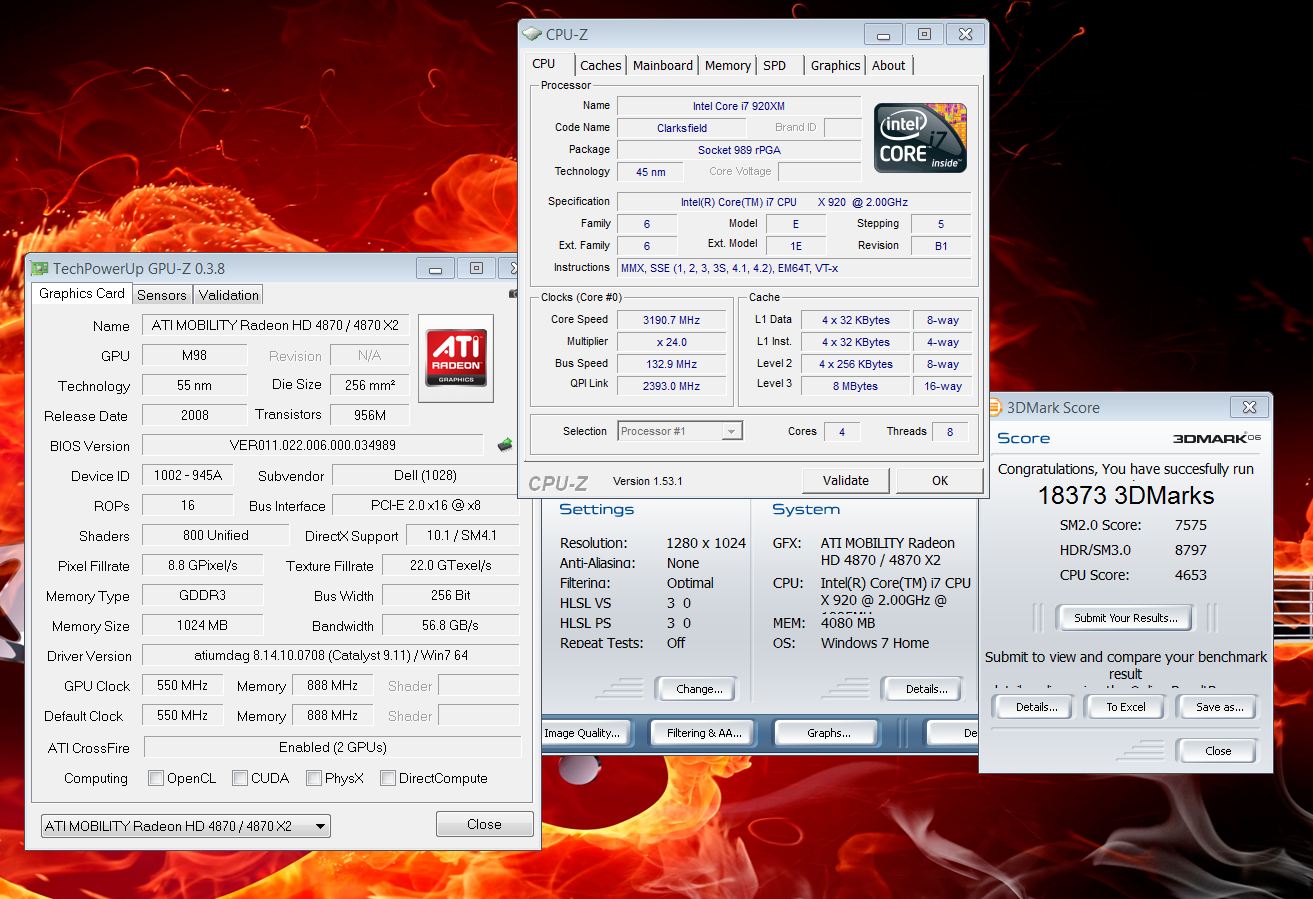Click the green BIOS save chip icon in GPU-Z
Image resolution: width=1313 pixels, height=899 pixels.
(x=505, y=444)
